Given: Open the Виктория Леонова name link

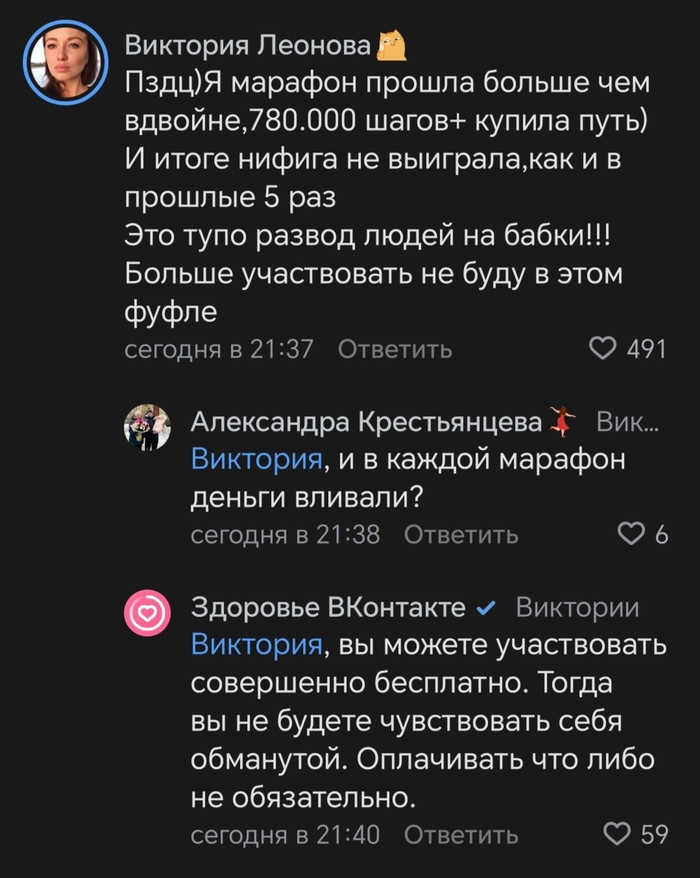Looking at the screenshot, I should pos(249,45).
